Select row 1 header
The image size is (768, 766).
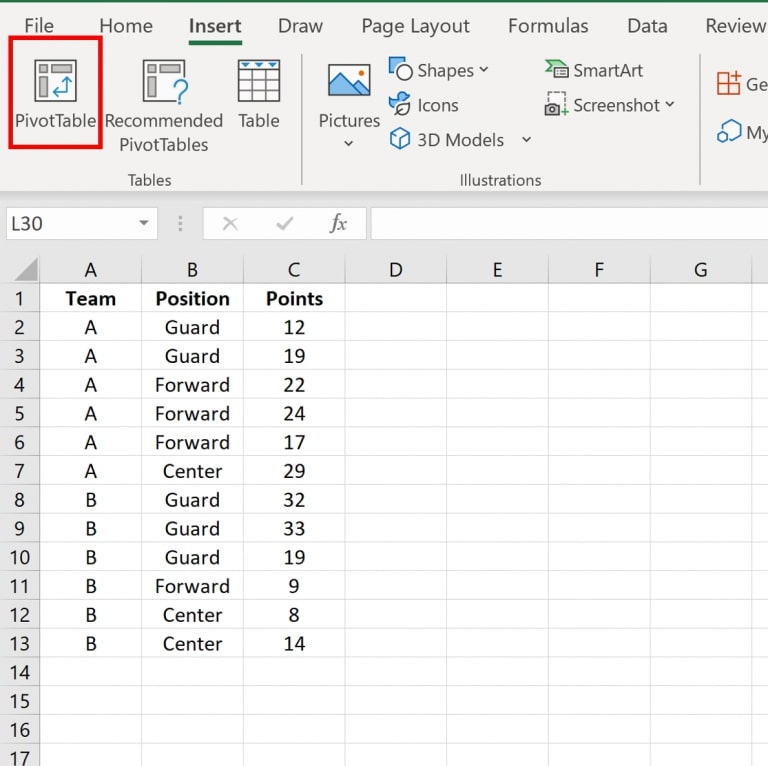click(20, 298)
